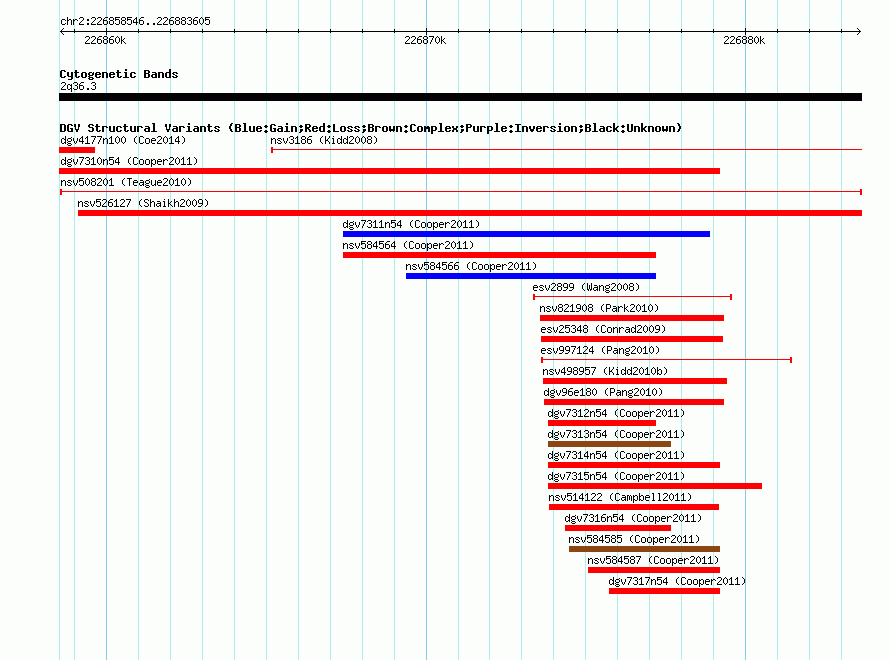Click the 226880k ruler position

tap(744, 40)
